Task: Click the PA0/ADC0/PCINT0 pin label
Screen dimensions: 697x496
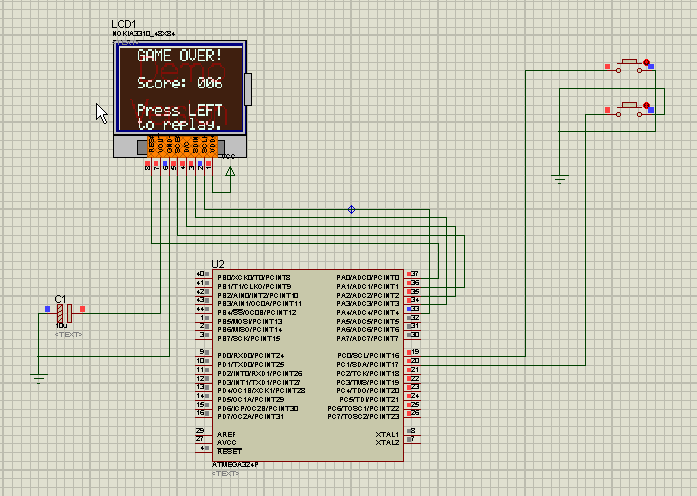Action: [368, 277]
